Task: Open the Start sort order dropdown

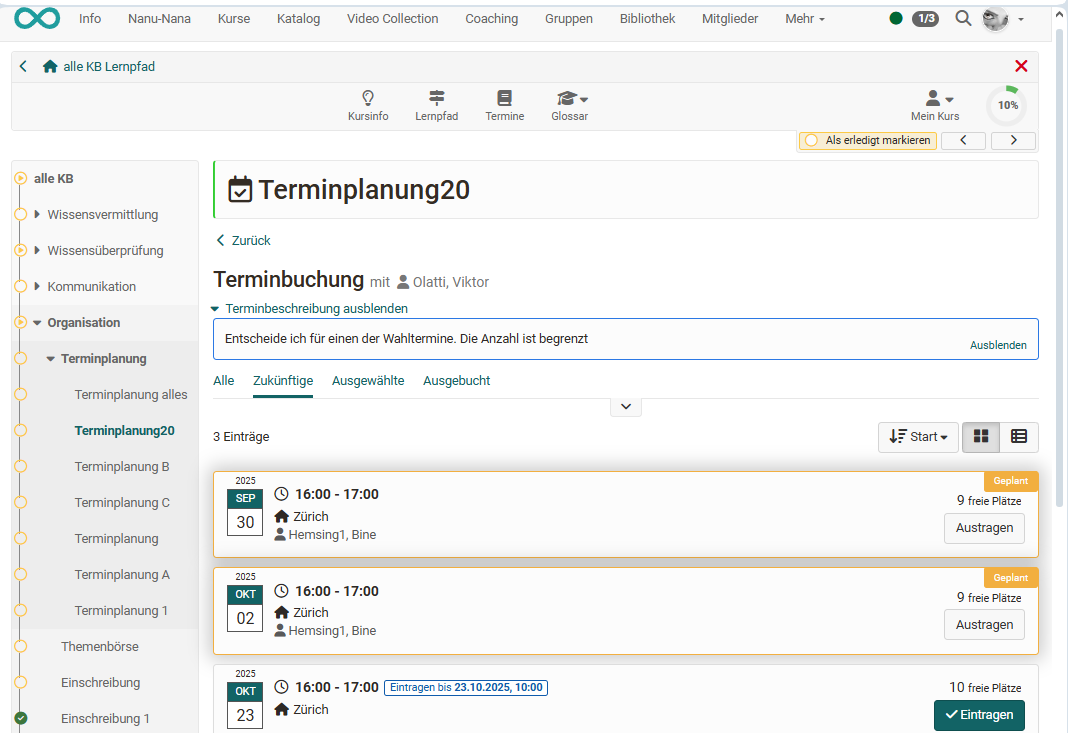Action: 917,437
